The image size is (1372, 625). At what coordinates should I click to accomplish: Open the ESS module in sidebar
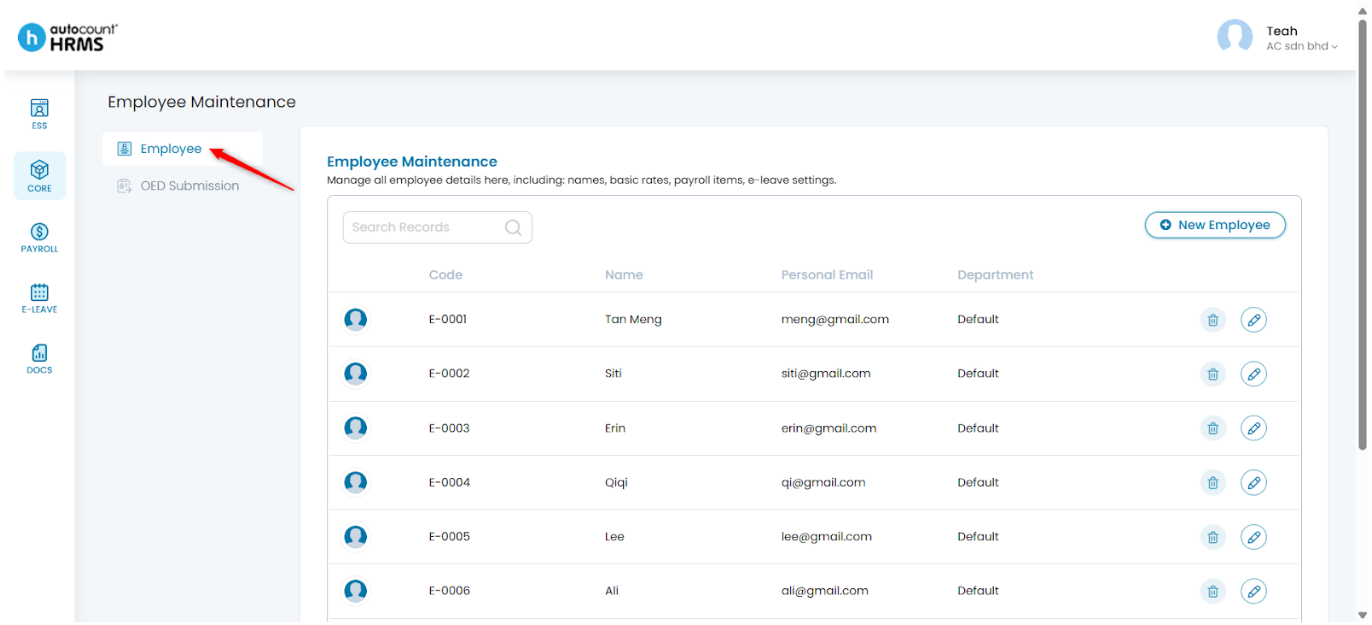click(x=39, y=114)
